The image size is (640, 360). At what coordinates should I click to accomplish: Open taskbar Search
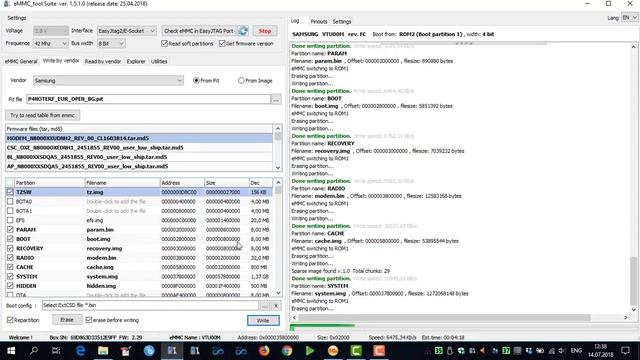pyautogui.click(x=34, y=351)
